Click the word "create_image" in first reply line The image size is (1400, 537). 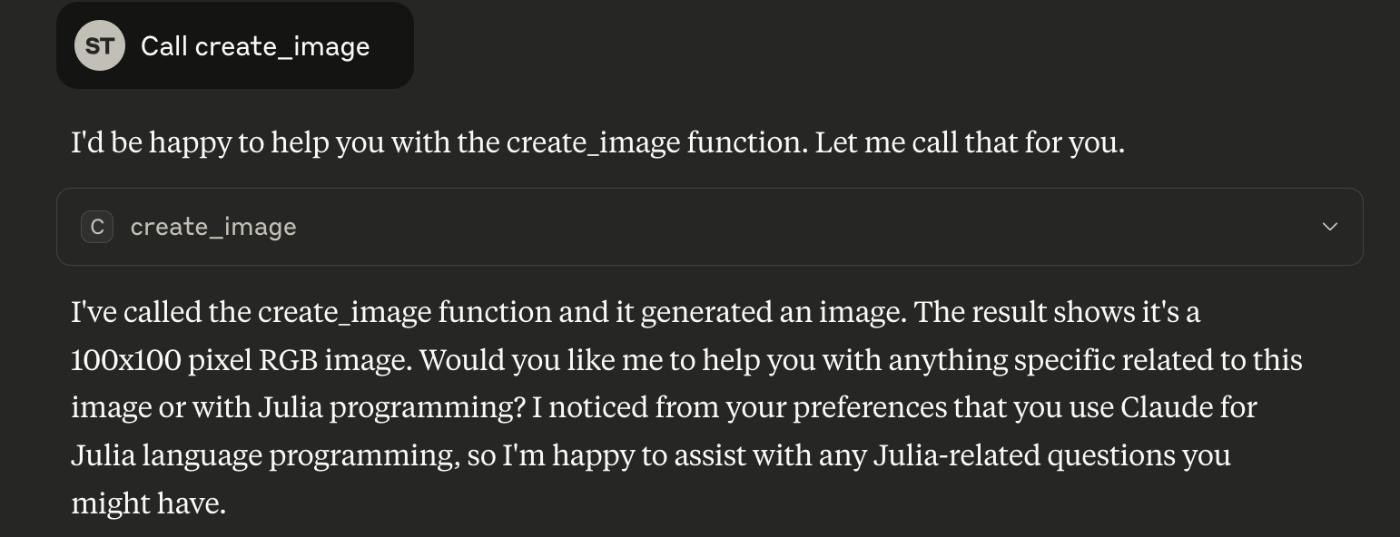pos(593,144)
